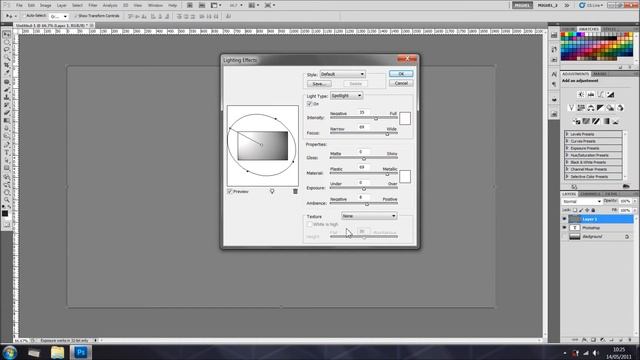Add a Black & White adjustment icon
640x360 pixels.
[600, 108]
